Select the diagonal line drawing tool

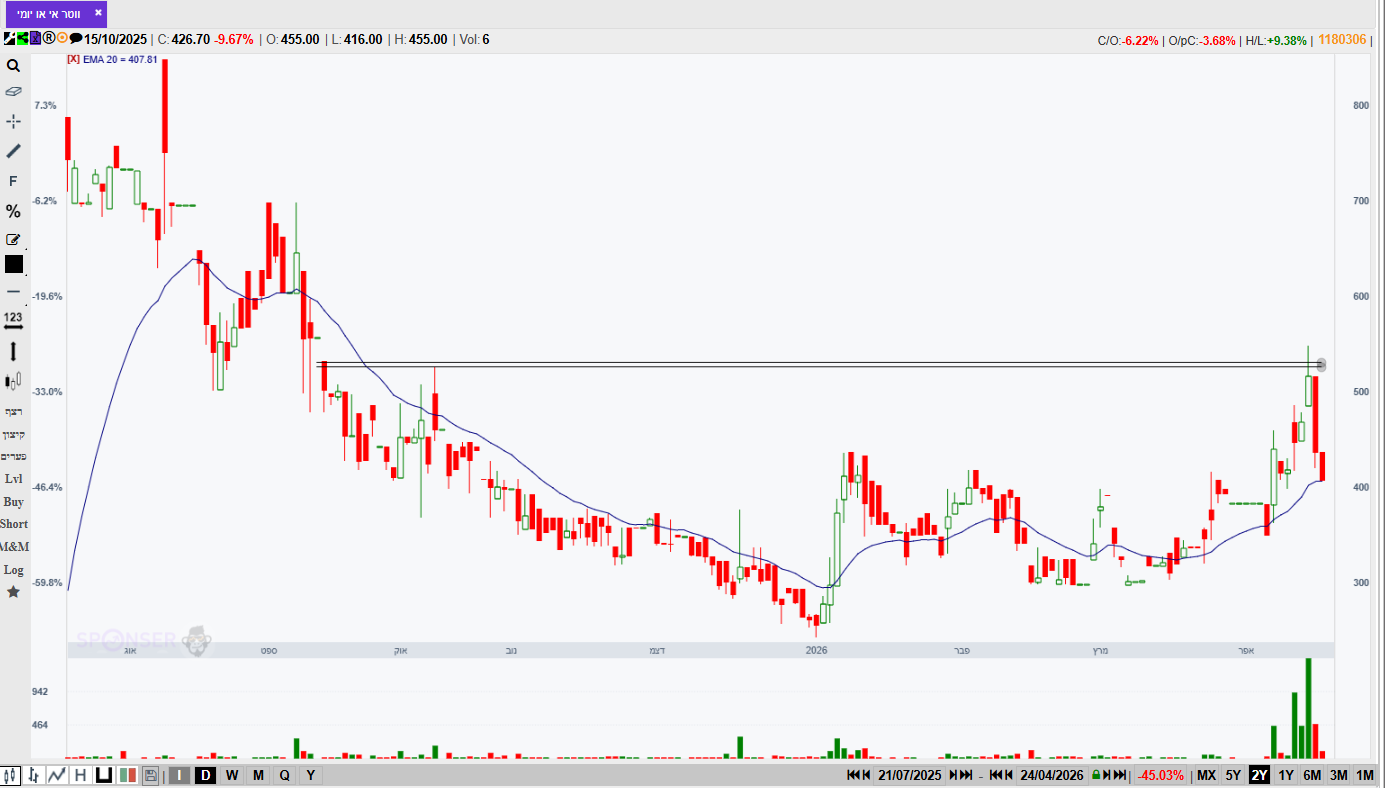[x=13, y=151]
